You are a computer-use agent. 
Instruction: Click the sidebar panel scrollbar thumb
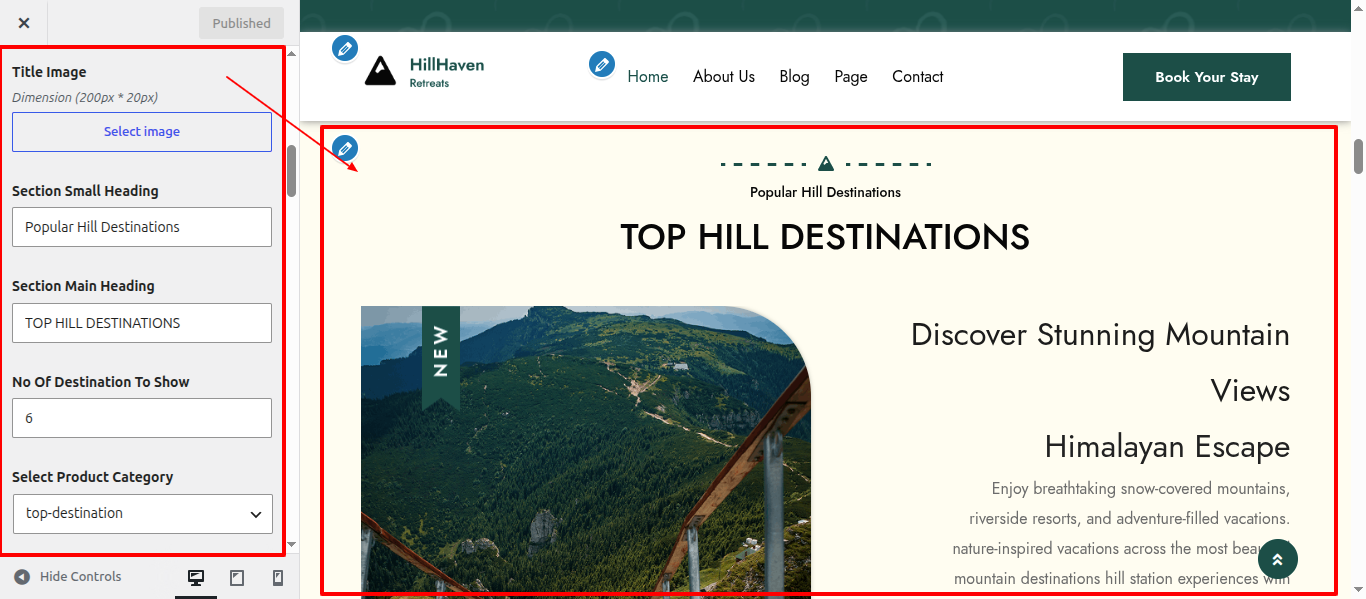292,171
